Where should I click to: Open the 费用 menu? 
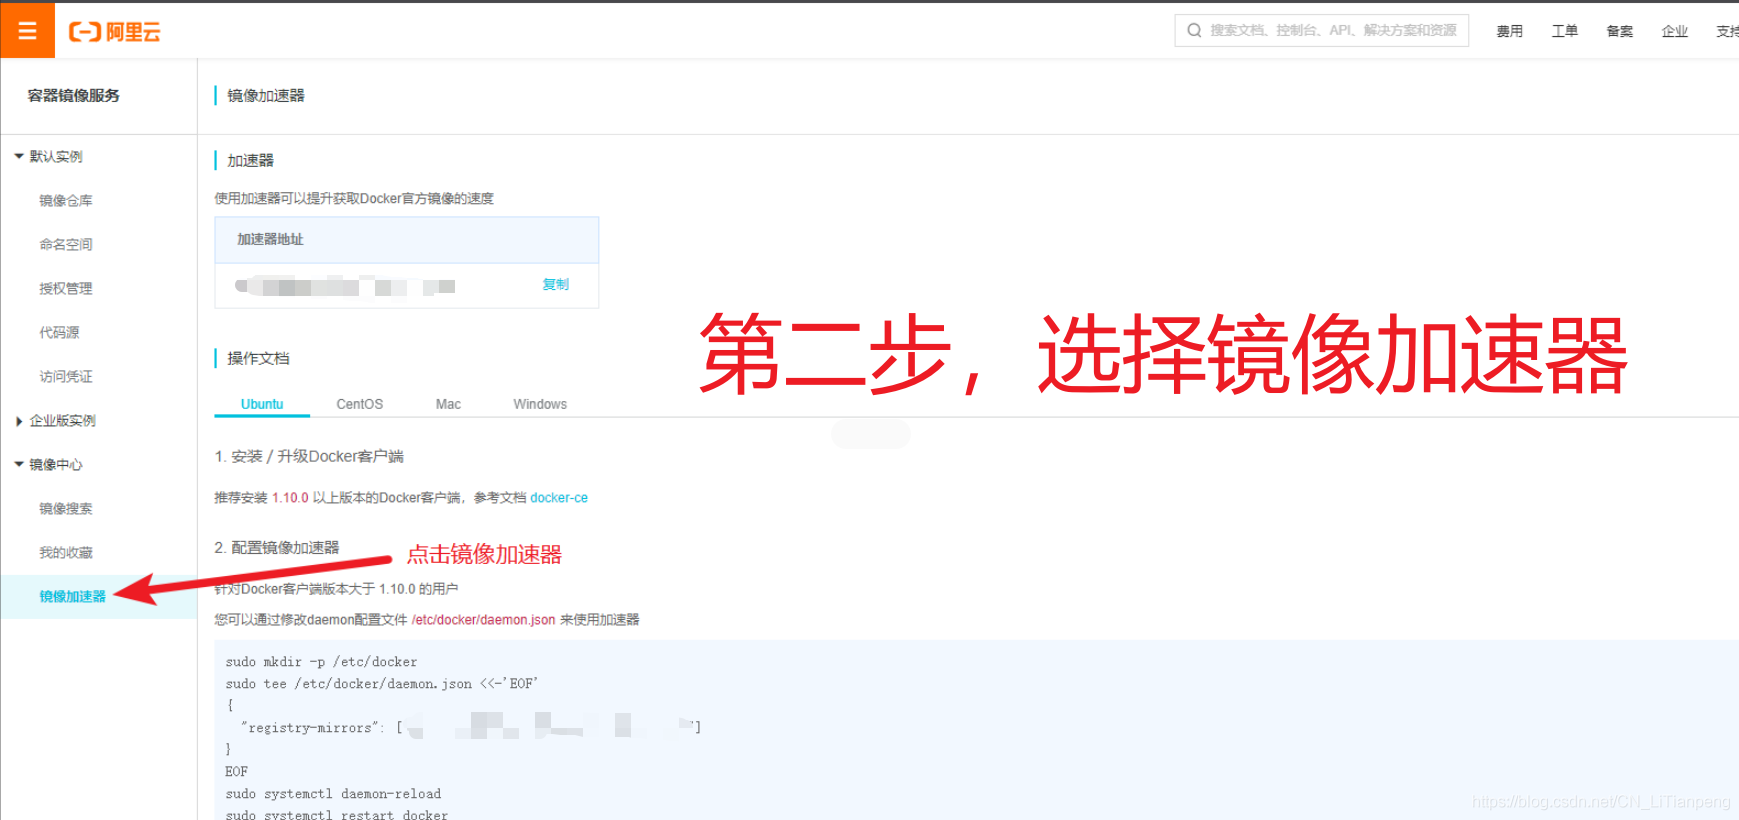pyautogui.click(x=1509, y=31)
